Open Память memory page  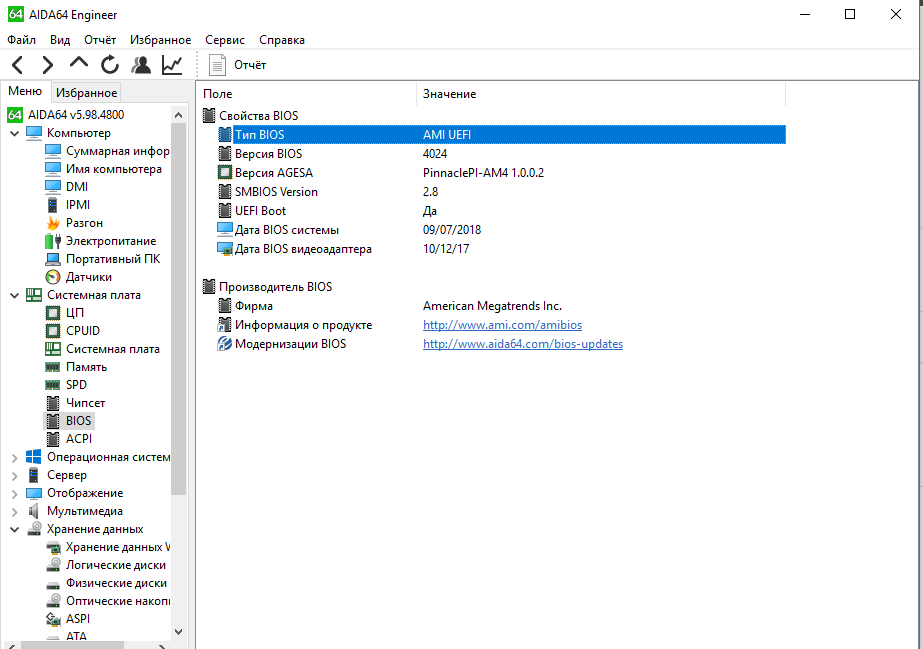(x=87, y=367)
